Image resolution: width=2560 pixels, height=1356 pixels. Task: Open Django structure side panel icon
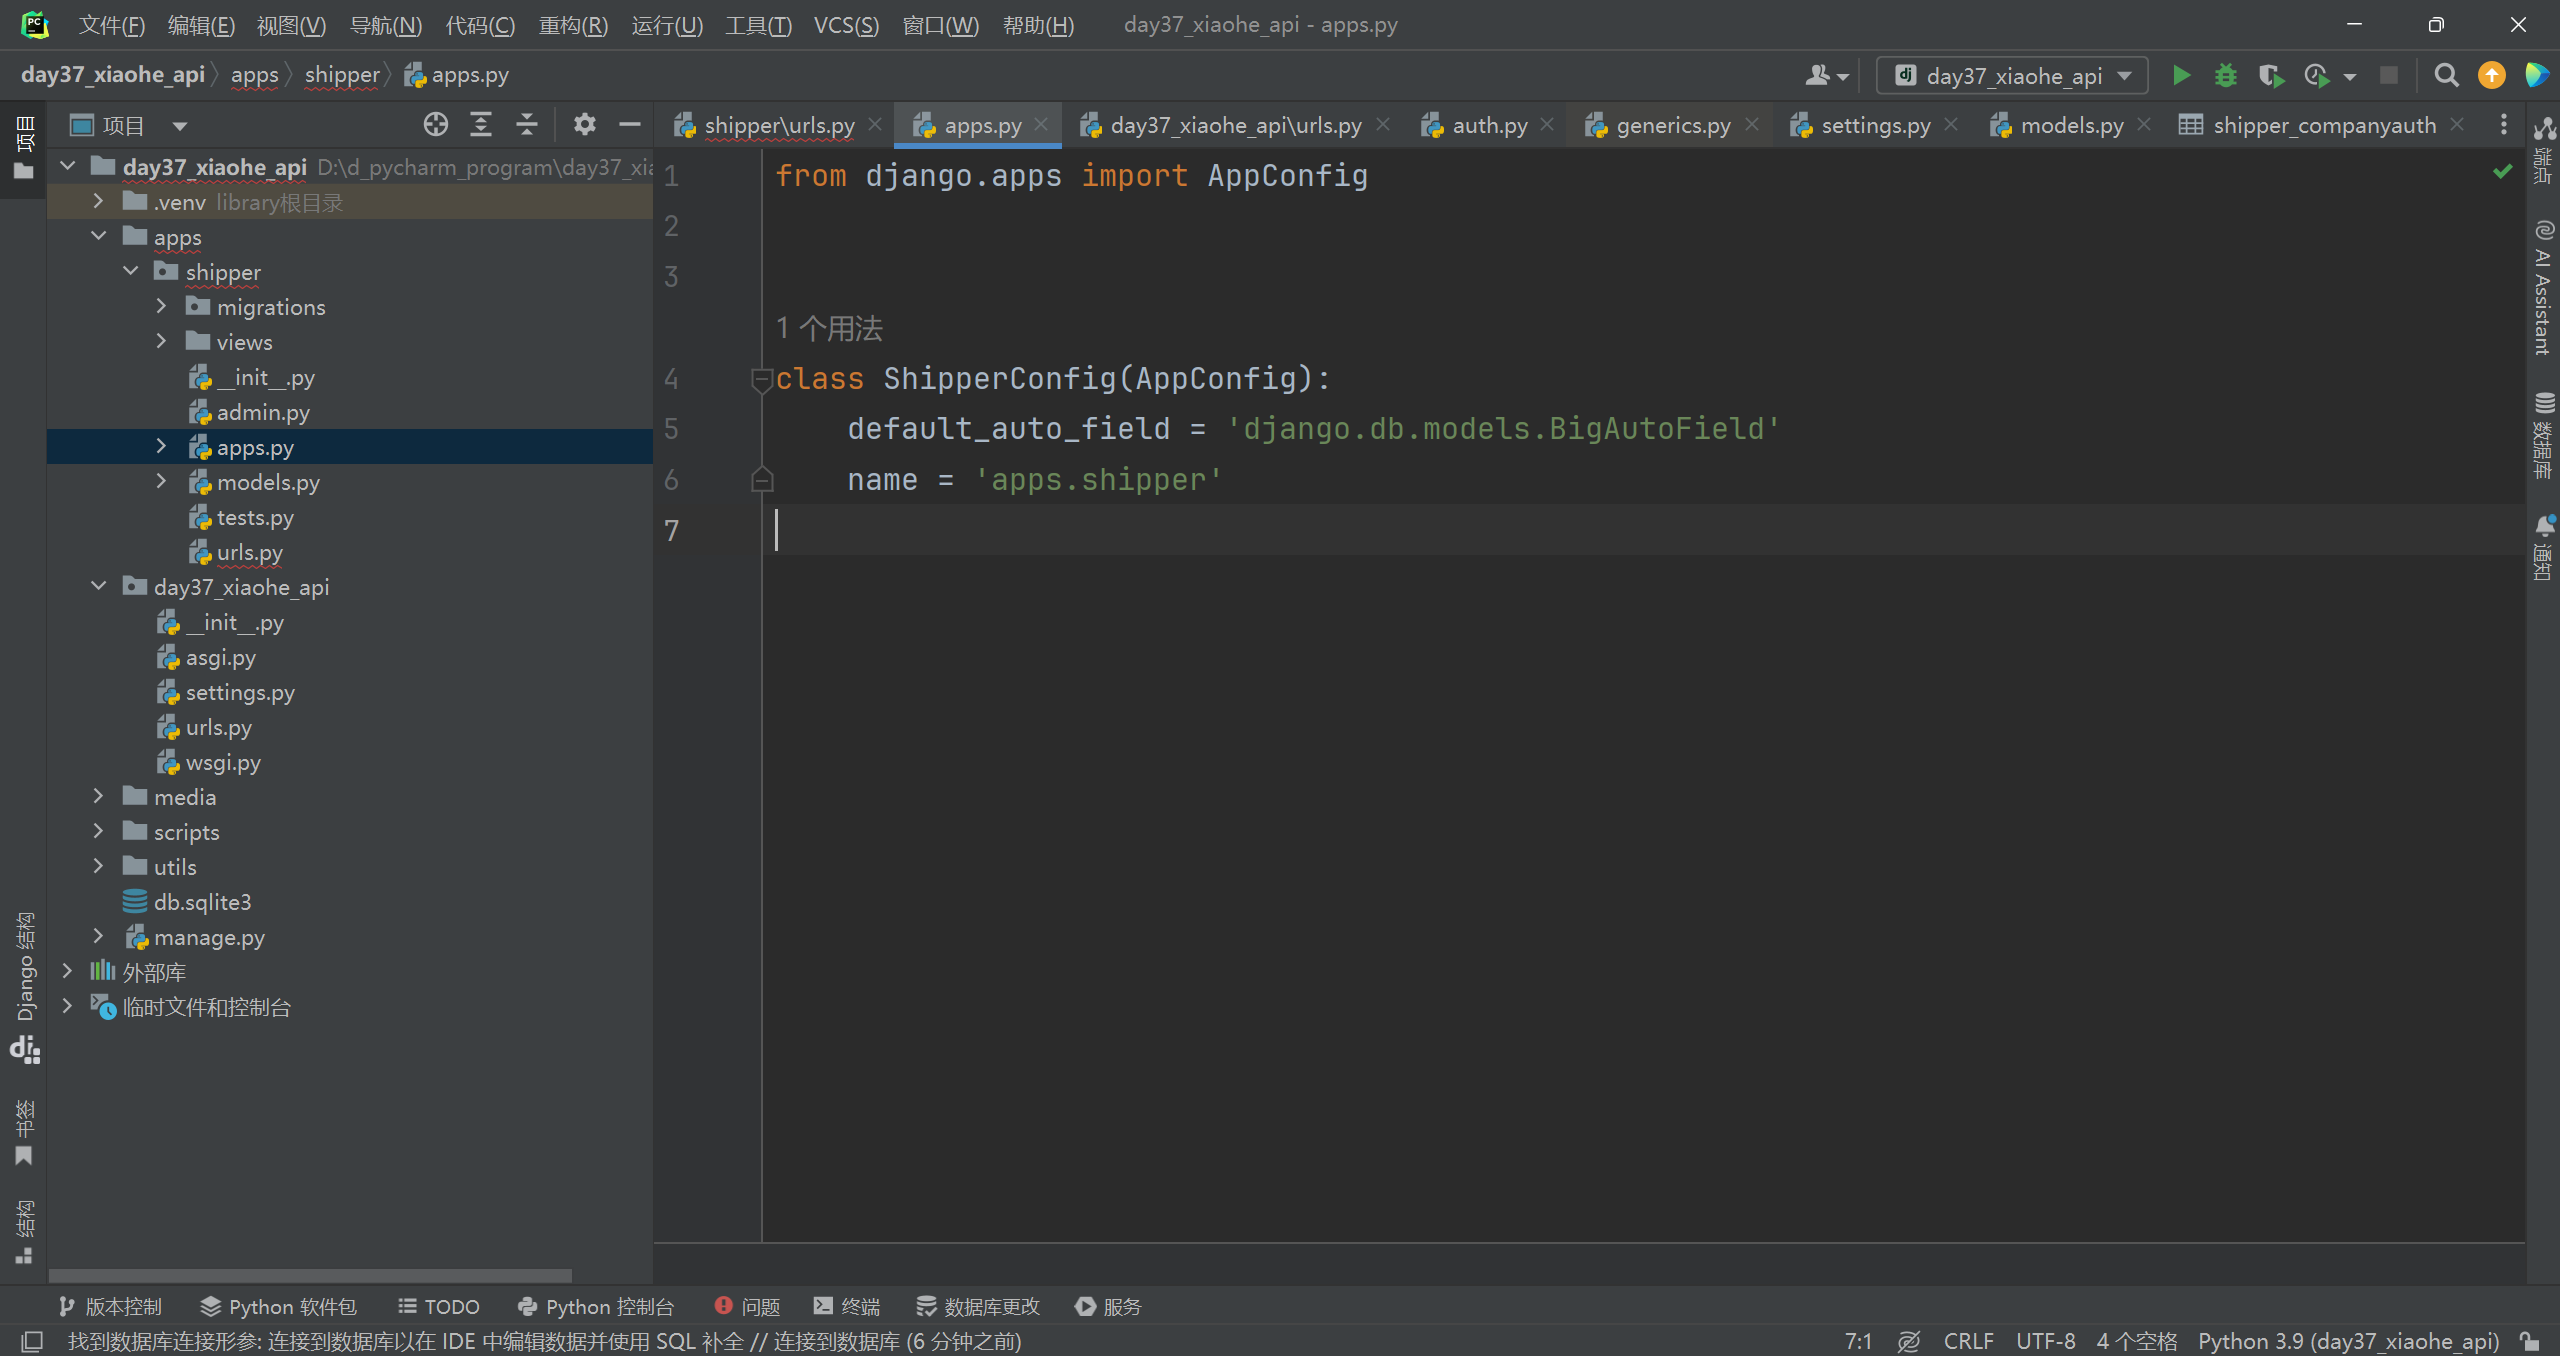coord(25,1050)
